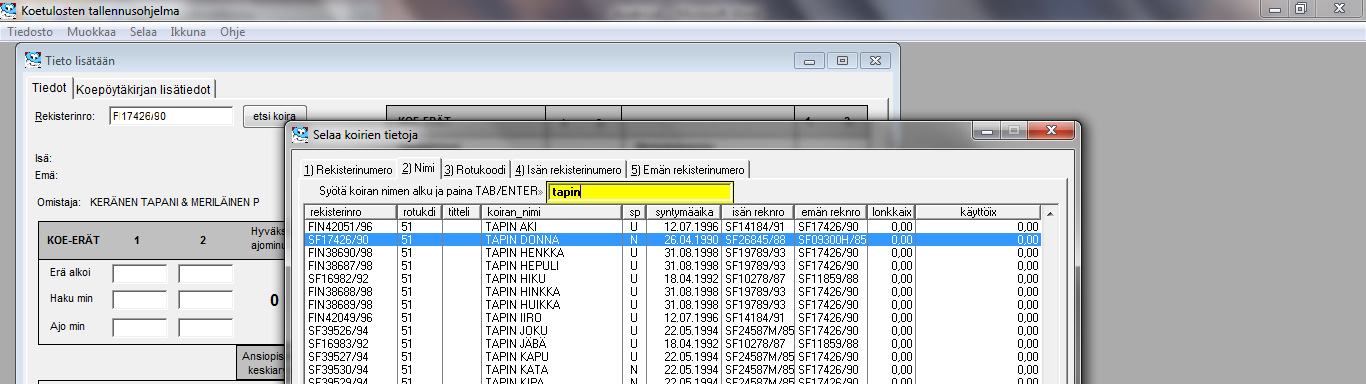1366x384 pixels.
Task: Click Haku min field for round 1
Action: pyautogui.click(x=139, y=300)
